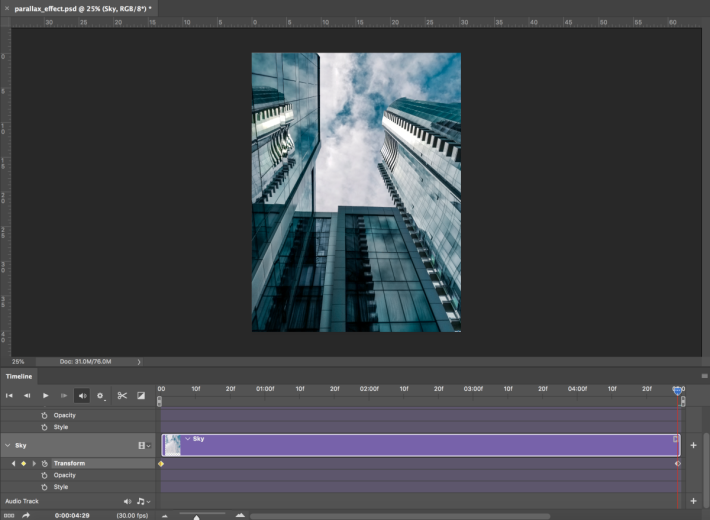Click the 30.00 fps frame rate label
710x520 pixels.
(x=132, y=515)
